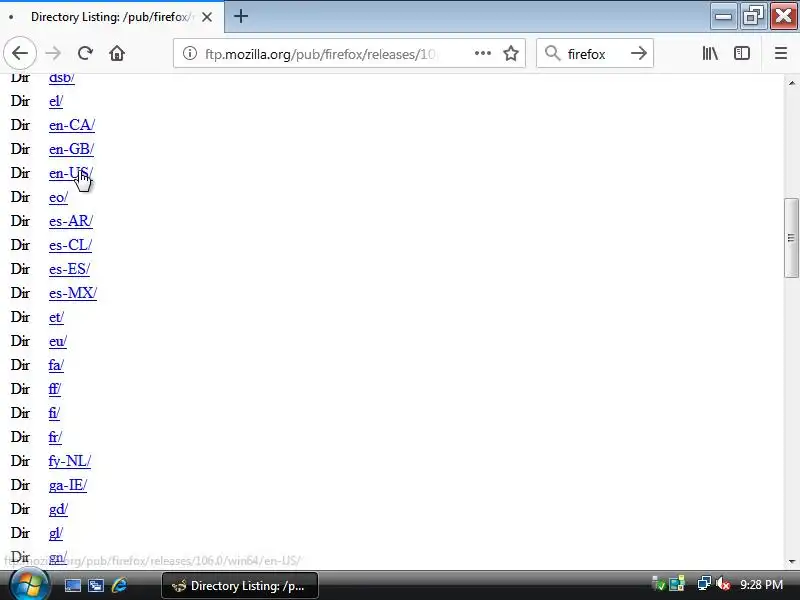Reload the current page
This screenshot has height=600, width=800.
point(85,53)
